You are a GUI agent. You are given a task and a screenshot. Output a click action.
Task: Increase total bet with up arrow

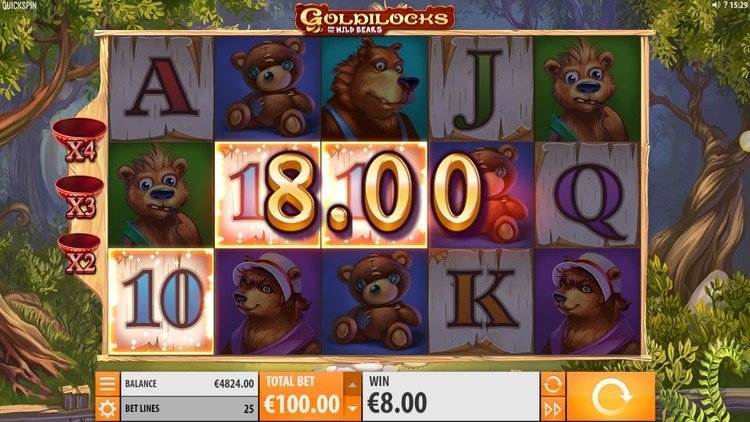(352, 385)
